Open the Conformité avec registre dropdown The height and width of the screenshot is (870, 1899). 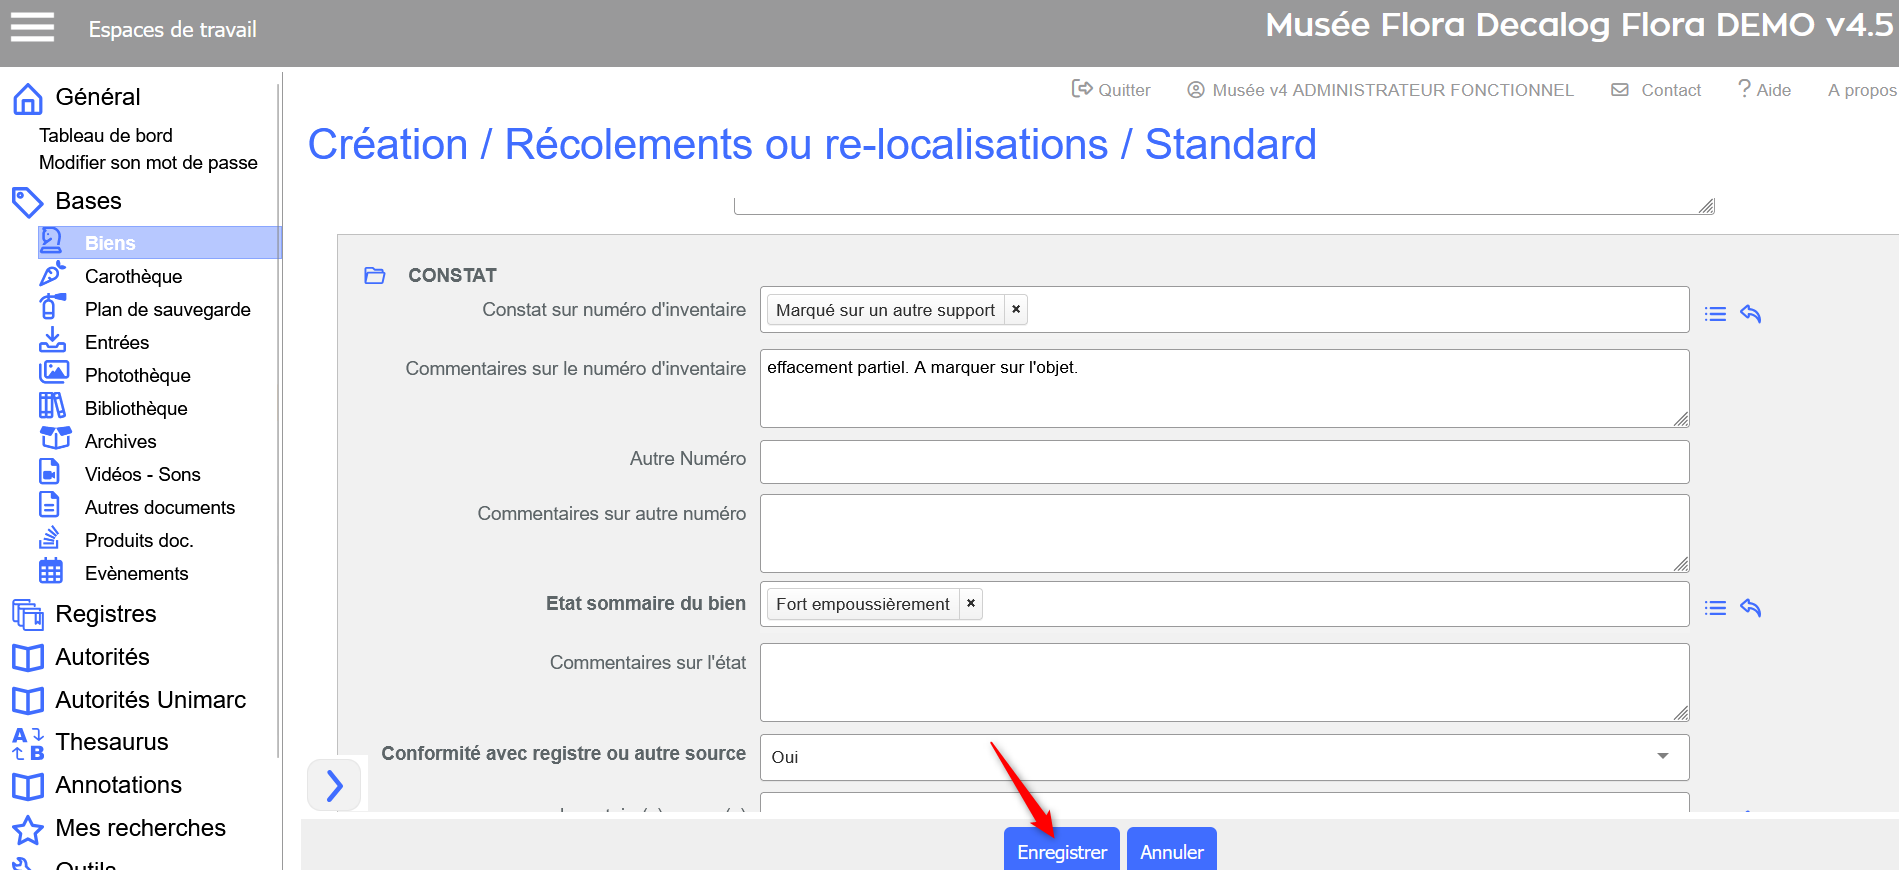[1224, 757]
